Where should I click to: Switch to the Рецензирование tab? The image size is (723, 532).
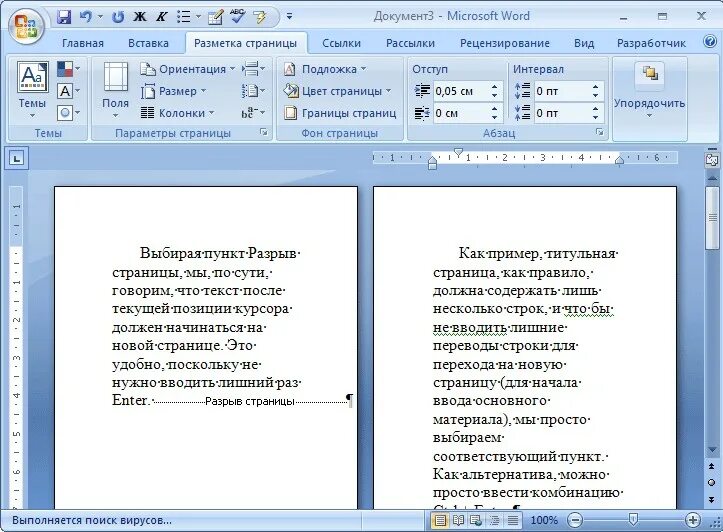505,43
